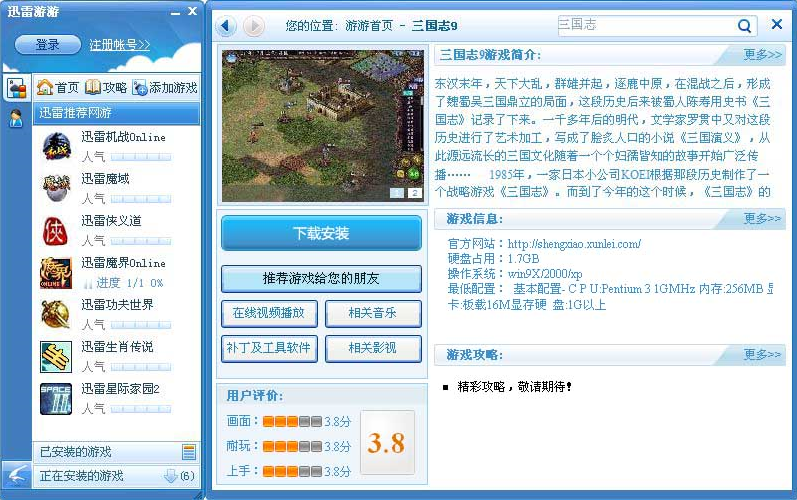The image size is (797, 500).
Task: Open 相关音乐 related music button
Action: tap(373, 312)
